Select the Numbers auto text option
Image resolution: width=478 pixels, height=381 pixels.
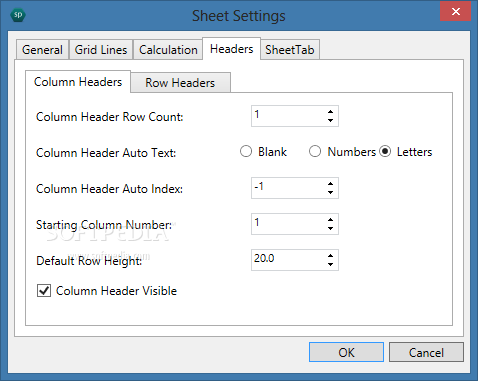(315, 152)
